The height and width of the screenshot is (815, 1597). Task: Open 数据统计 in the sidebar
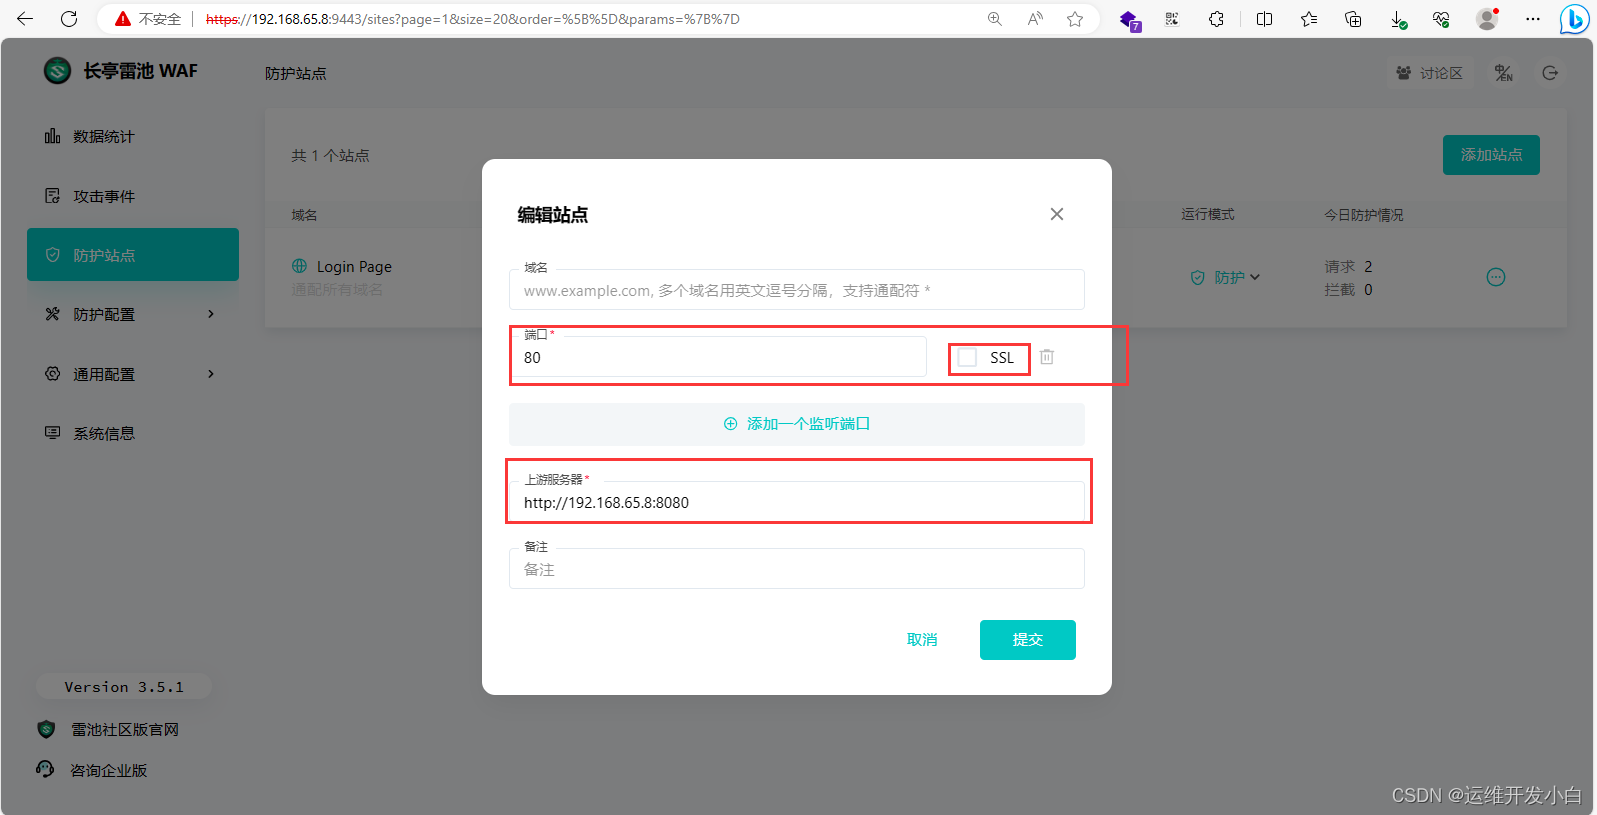point(133,137)
